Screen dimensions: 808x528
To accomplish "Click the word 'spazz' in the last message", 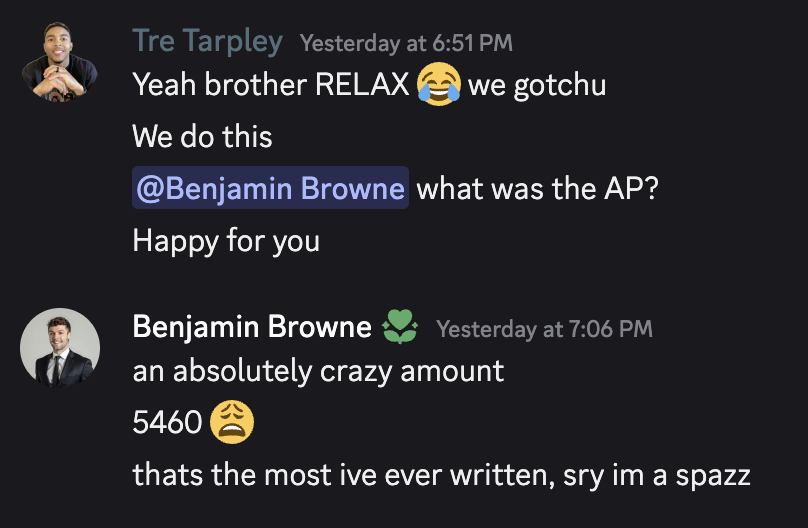I will (713, 476).
